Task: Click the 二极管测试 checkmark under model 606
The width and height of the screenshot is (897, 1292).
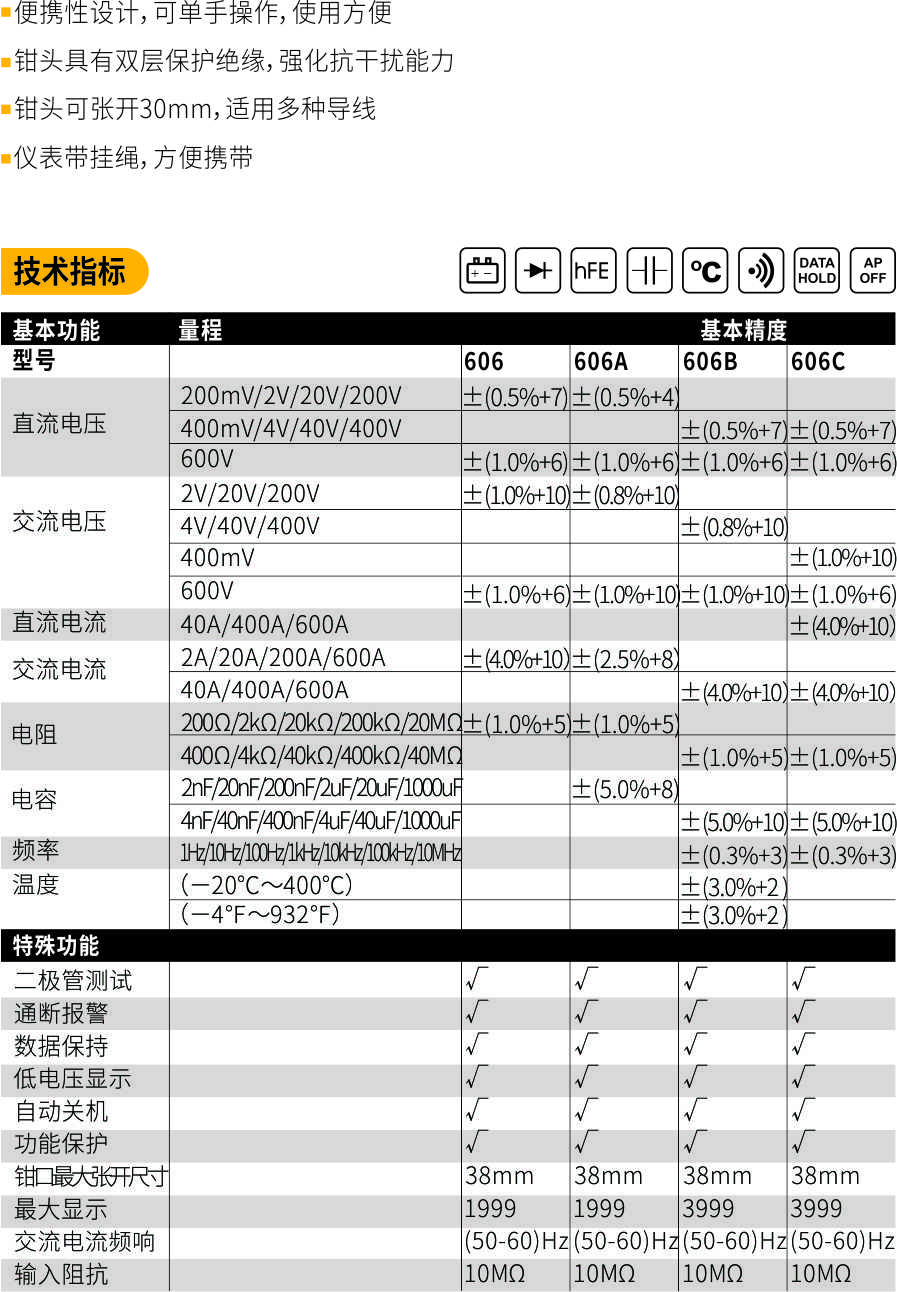Action: [x=476, y=980]
